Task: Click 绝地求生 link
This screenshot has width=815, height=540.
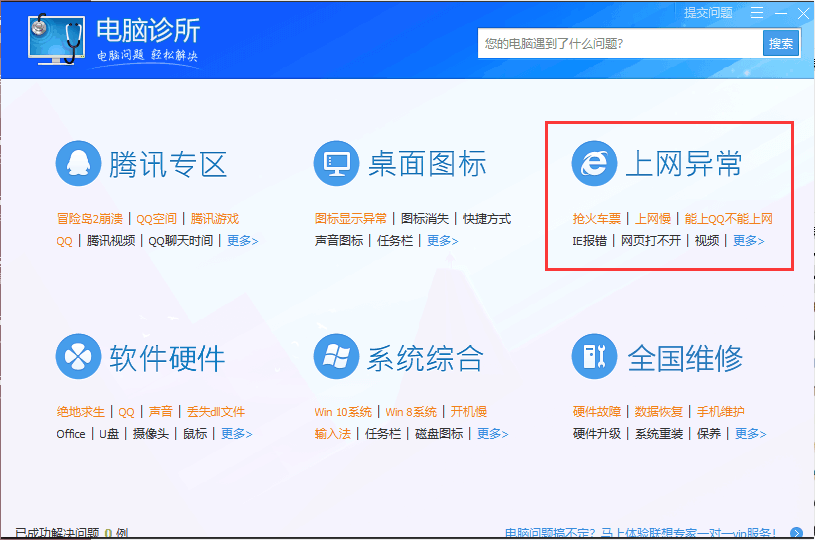Action: pyautogui.click(x=81, y=412)
